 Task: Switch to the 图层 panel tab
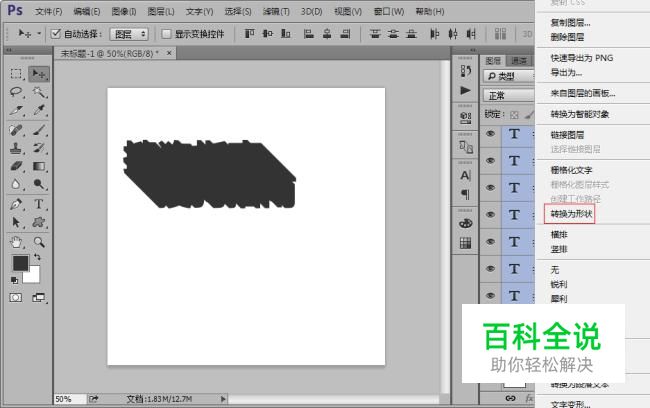(493, 61)
